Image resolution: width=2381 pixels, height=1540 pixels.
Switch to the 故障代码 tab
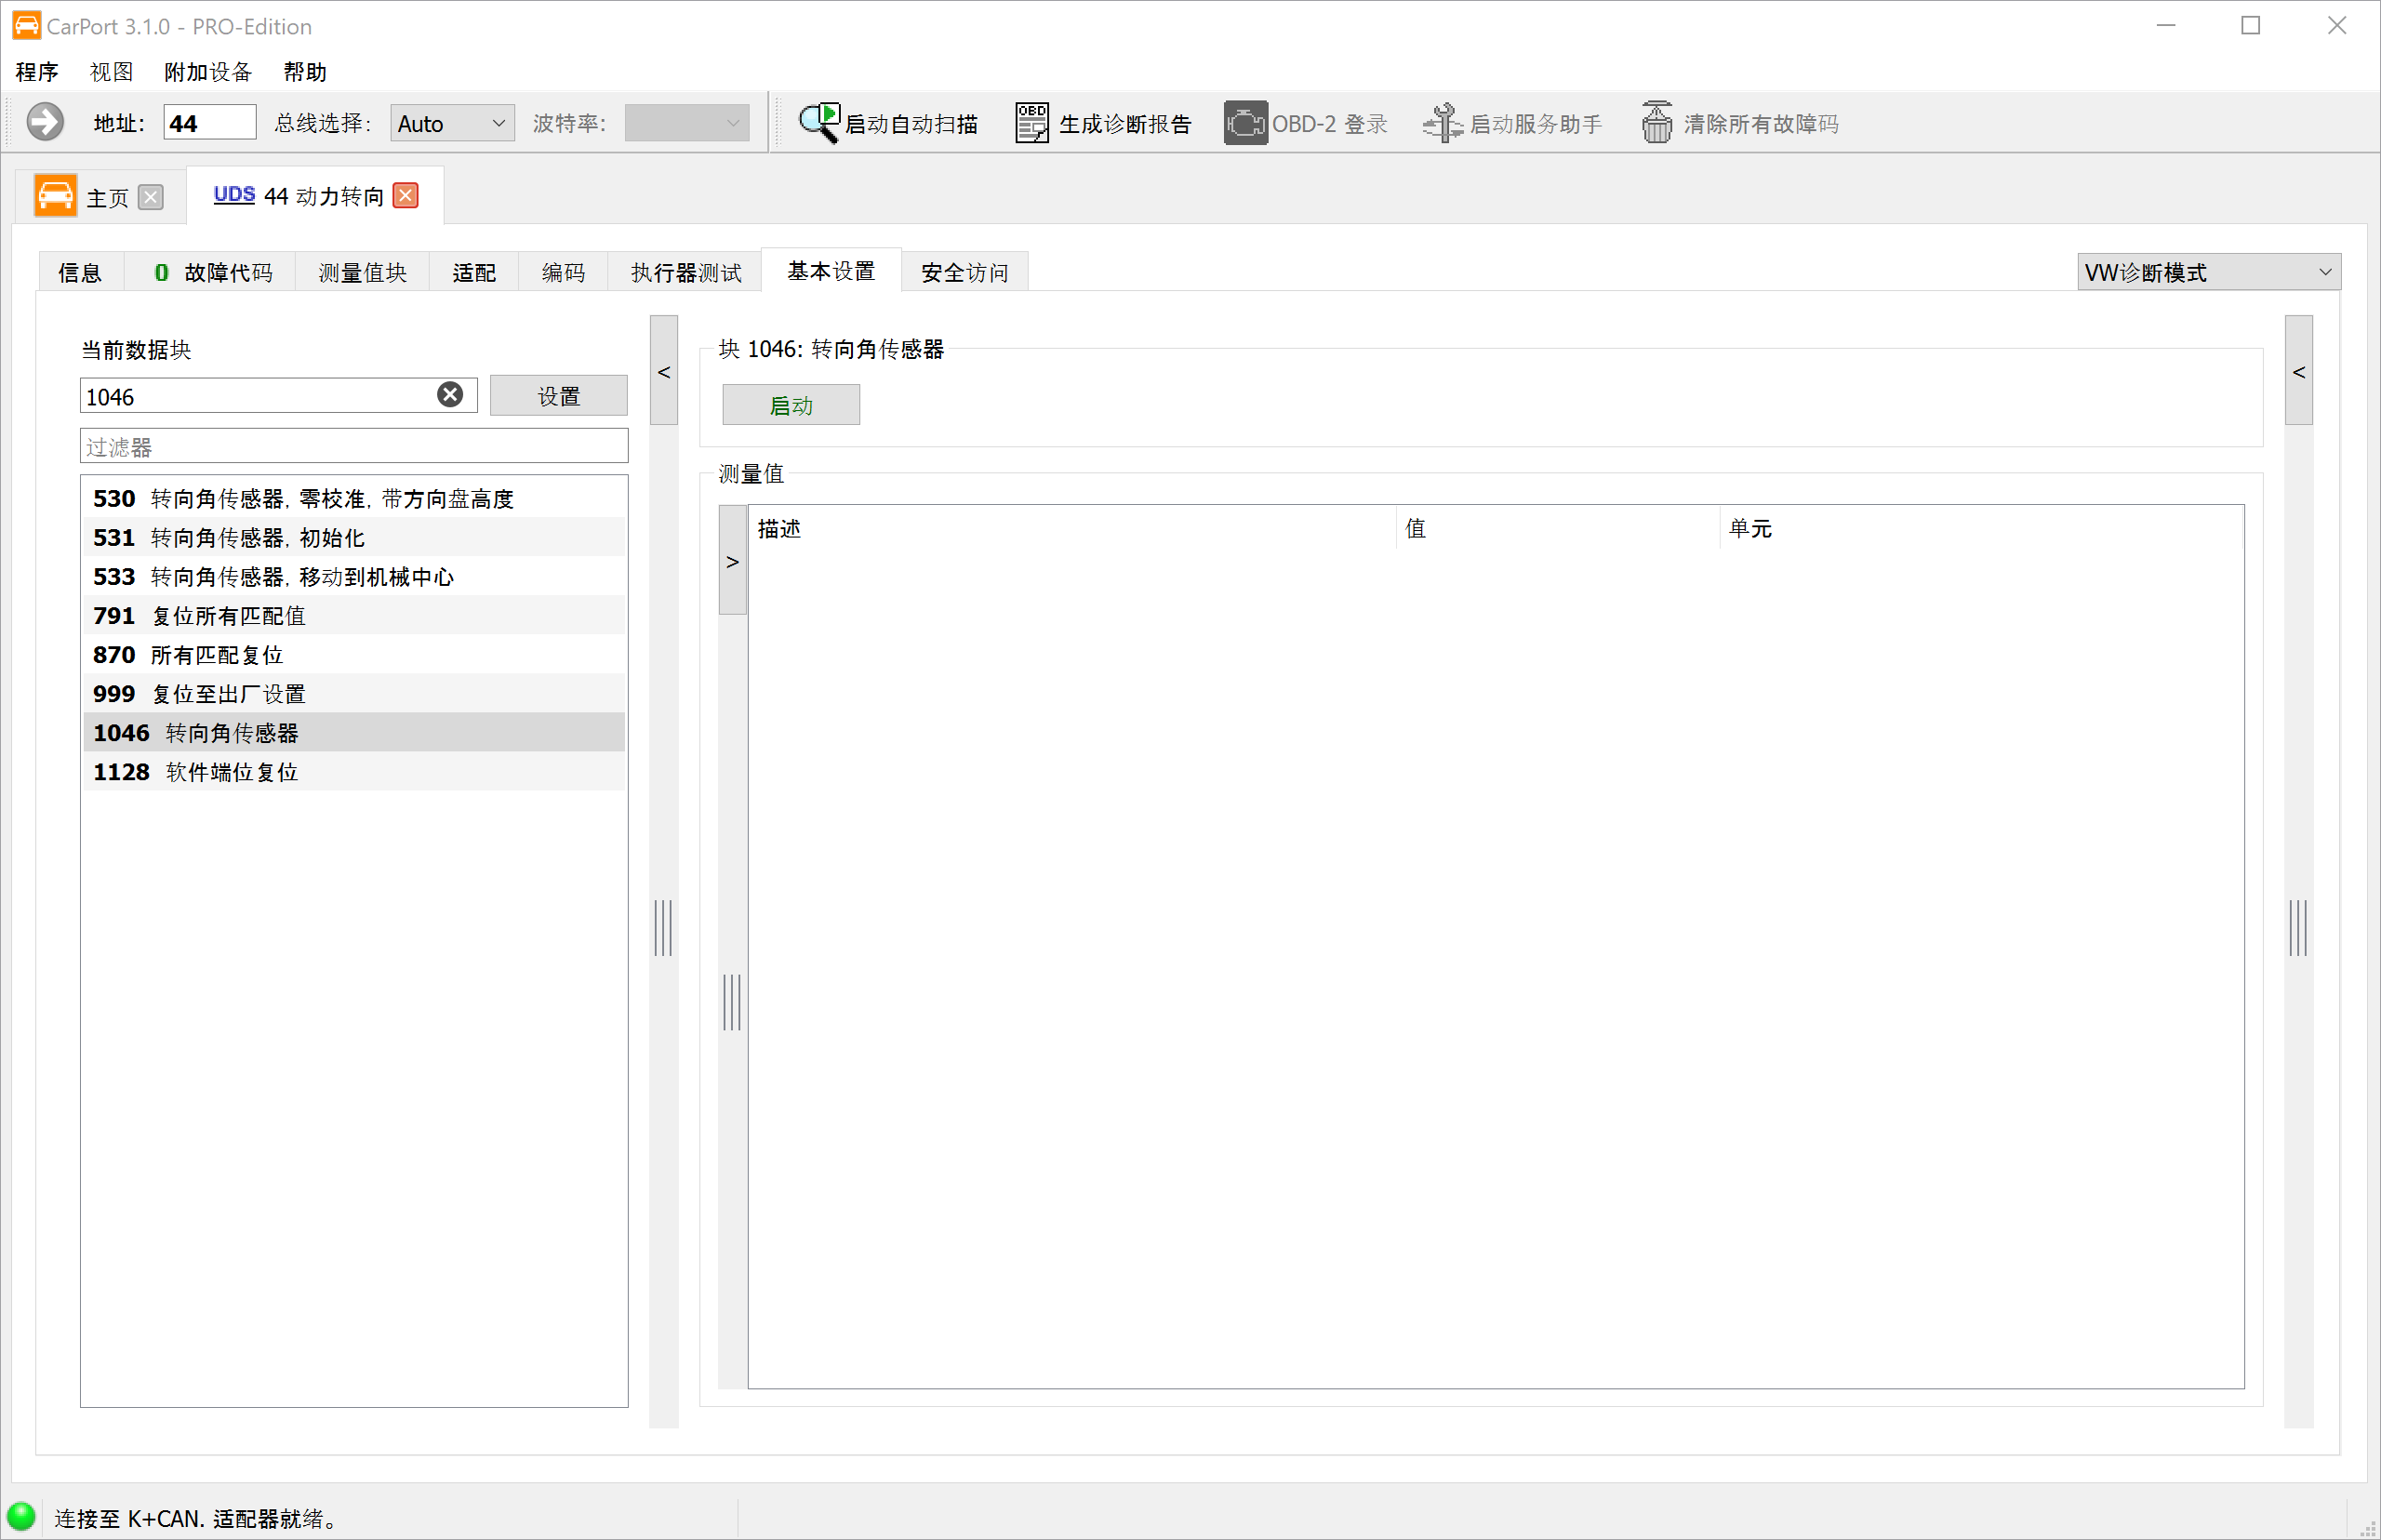211,272
